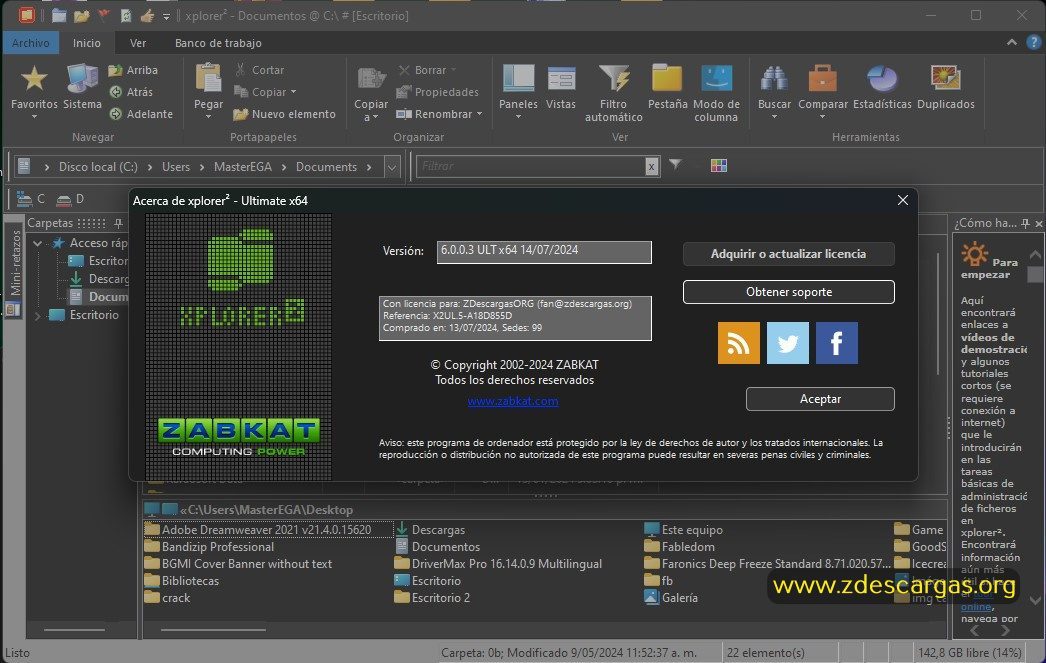The image size is (1046, 663).
Task: Open the quick access toolbar dropdown arrow
Action: point(167,16)
